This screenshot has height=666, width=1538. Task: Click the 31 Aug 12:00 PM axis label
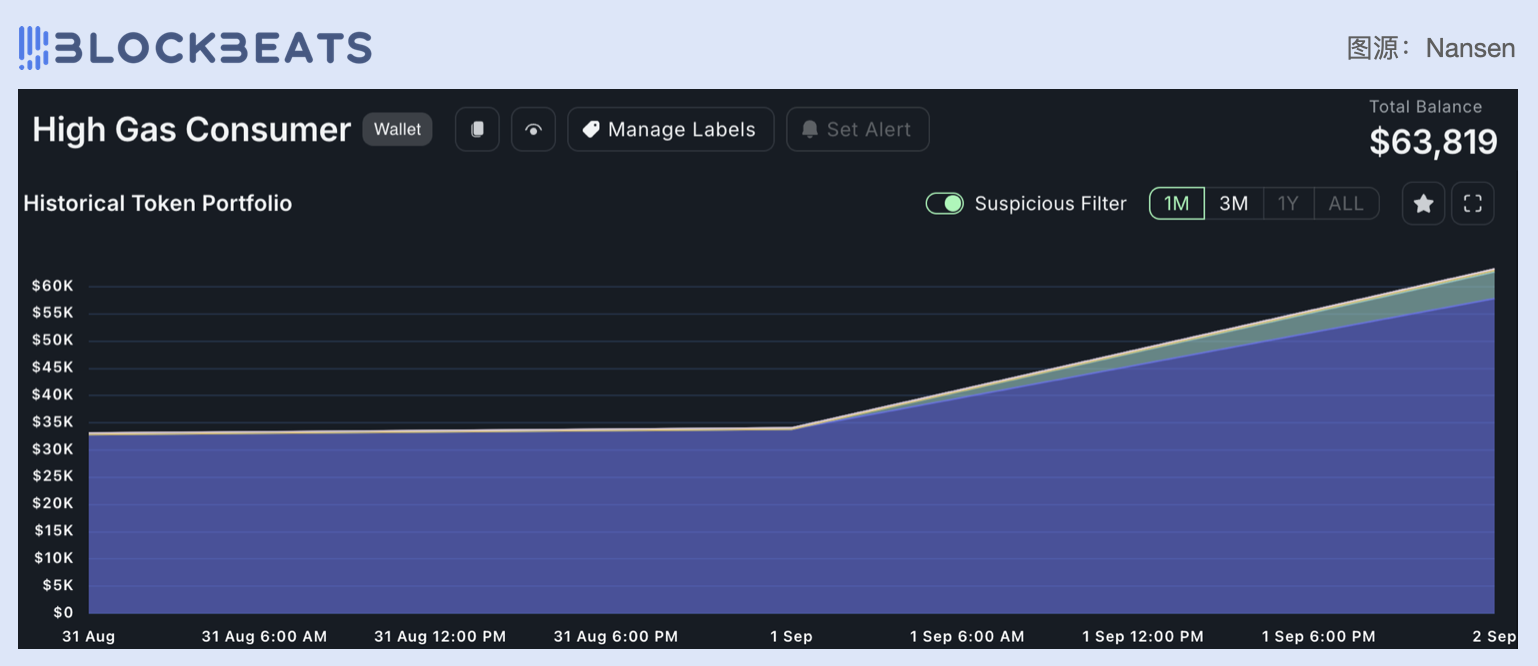click(x=439, y=636)
